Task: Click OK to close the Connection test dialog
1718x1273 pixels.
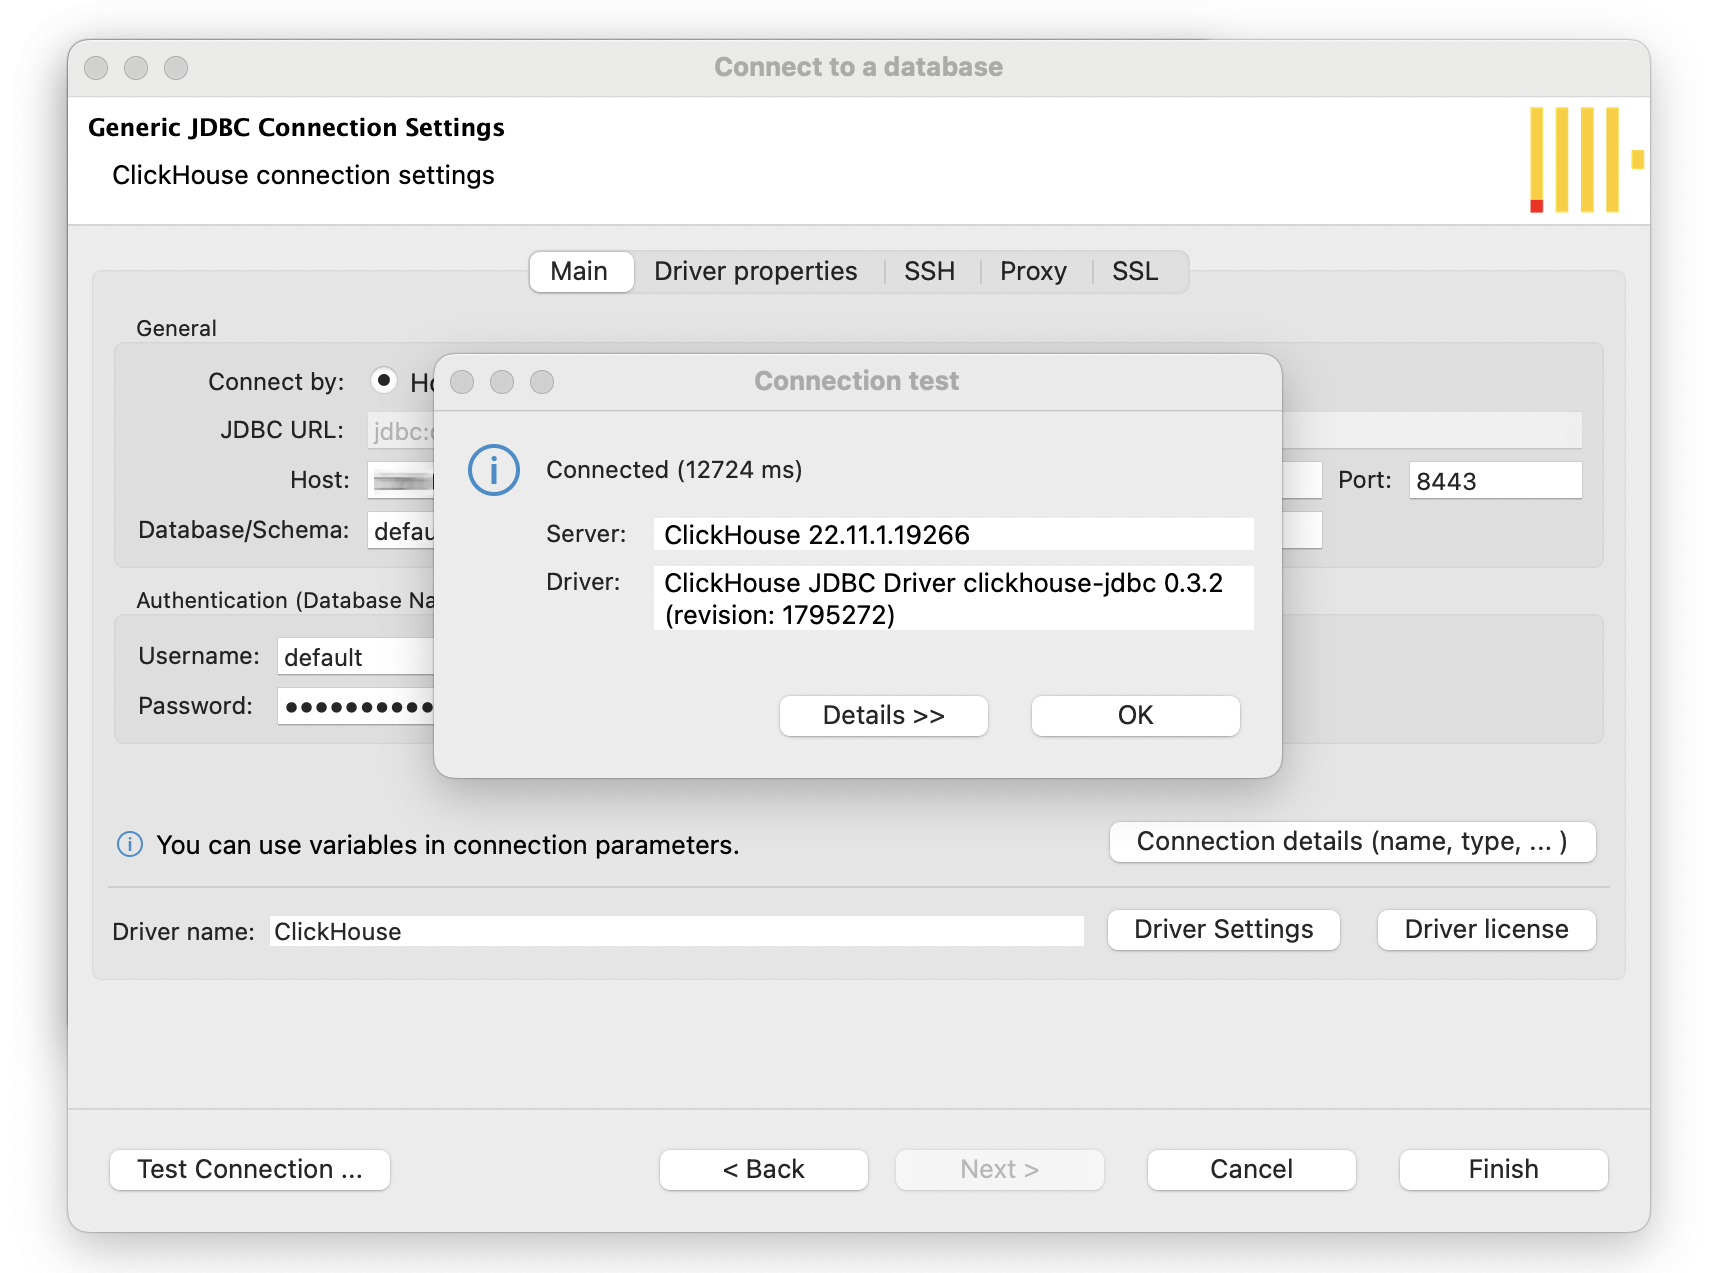Action: click(1134, 715)
